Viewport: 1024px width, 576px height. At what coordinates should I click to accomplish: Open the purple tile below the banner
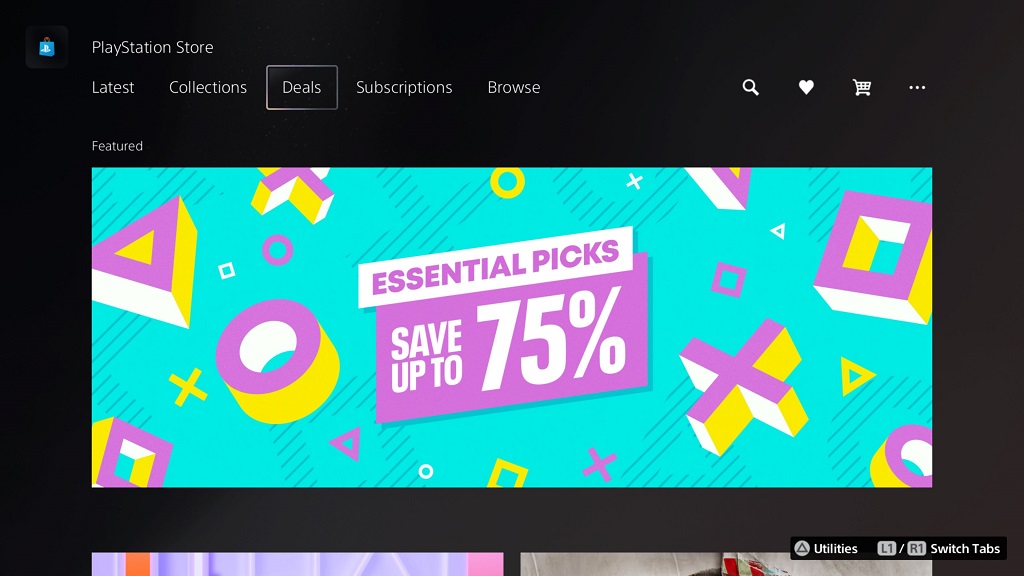tap(298, 564)
